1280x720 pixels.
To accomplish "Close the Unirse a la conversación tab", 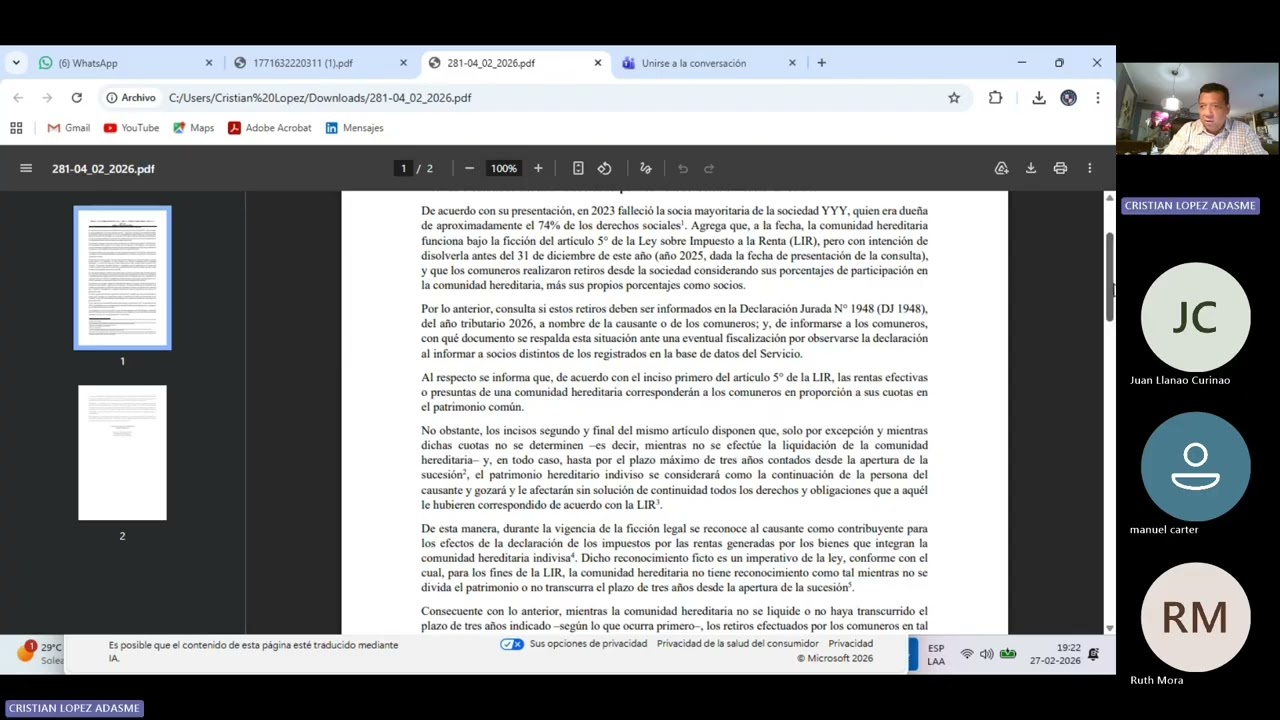I will [792, 62].
